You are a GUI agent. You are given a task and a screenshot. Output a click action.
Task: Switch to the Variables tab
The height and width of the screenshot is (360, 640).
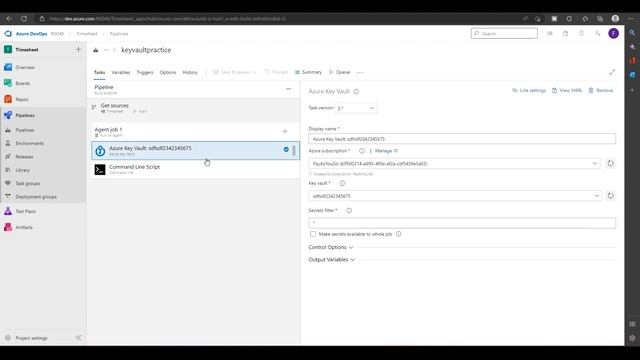point(120,72)
